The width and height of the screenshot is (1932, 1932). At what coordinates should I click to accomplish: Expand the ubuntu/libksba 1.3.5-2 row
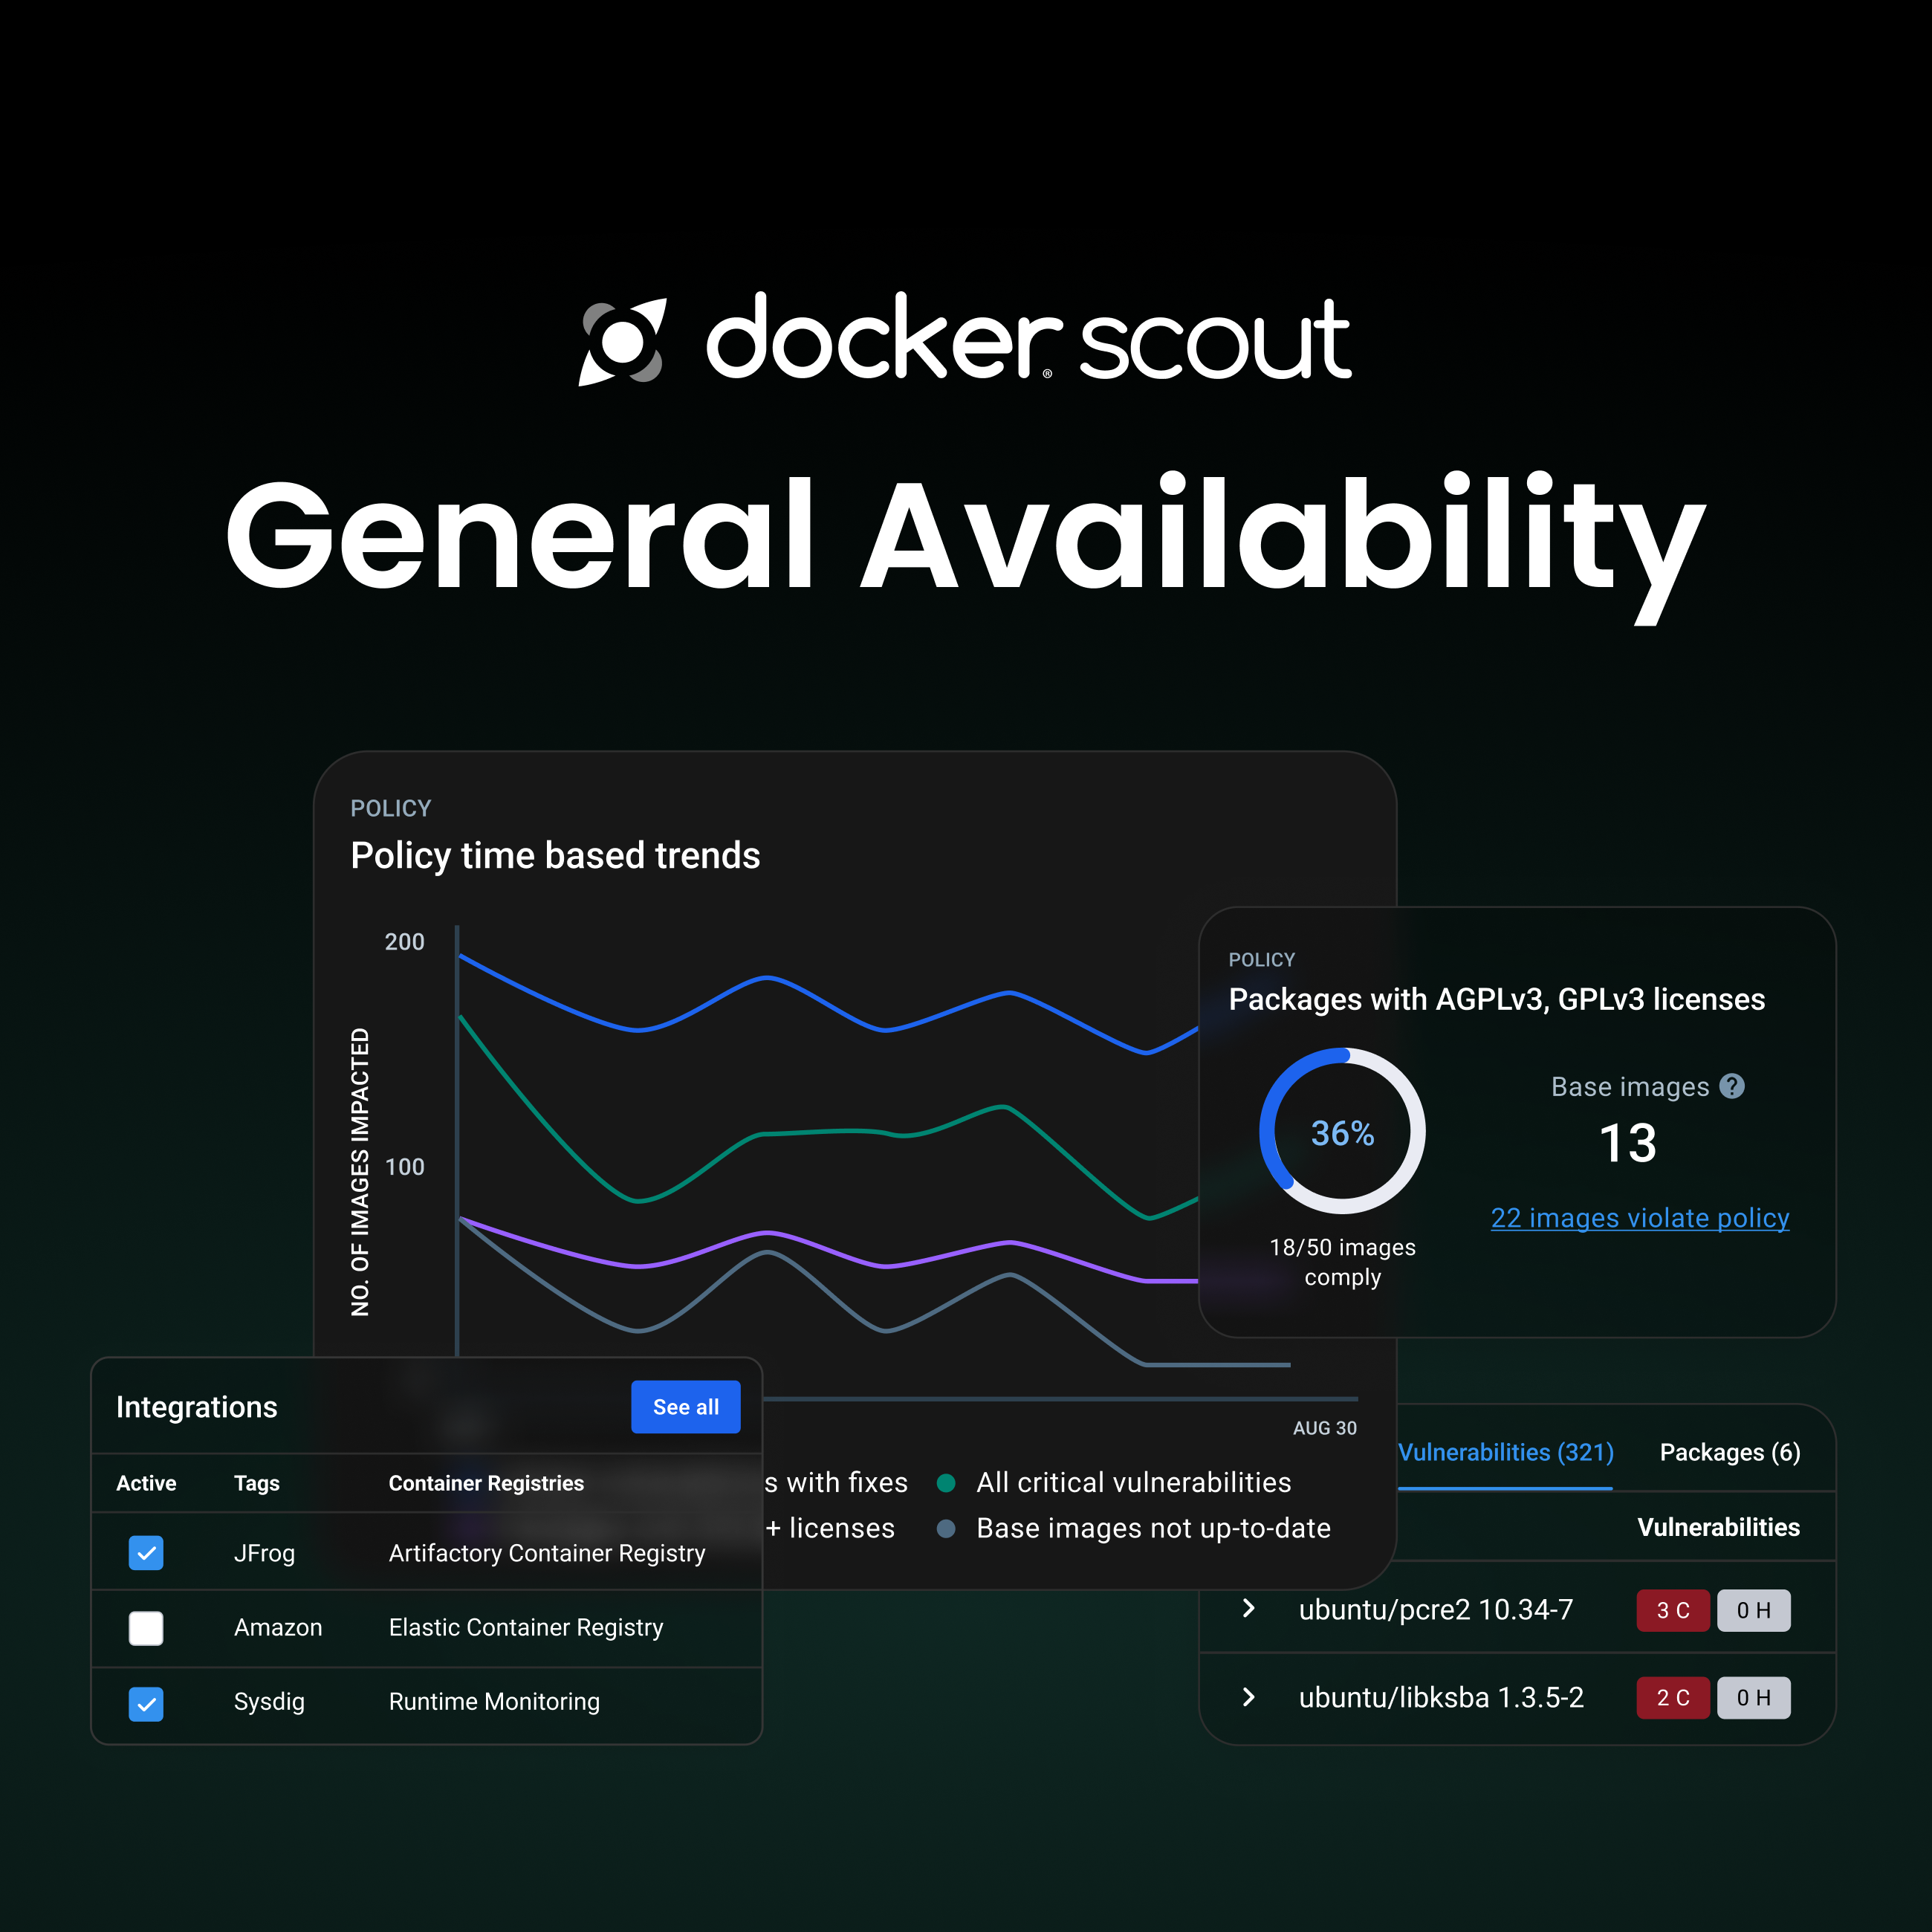click(x=1248, y=1697)
